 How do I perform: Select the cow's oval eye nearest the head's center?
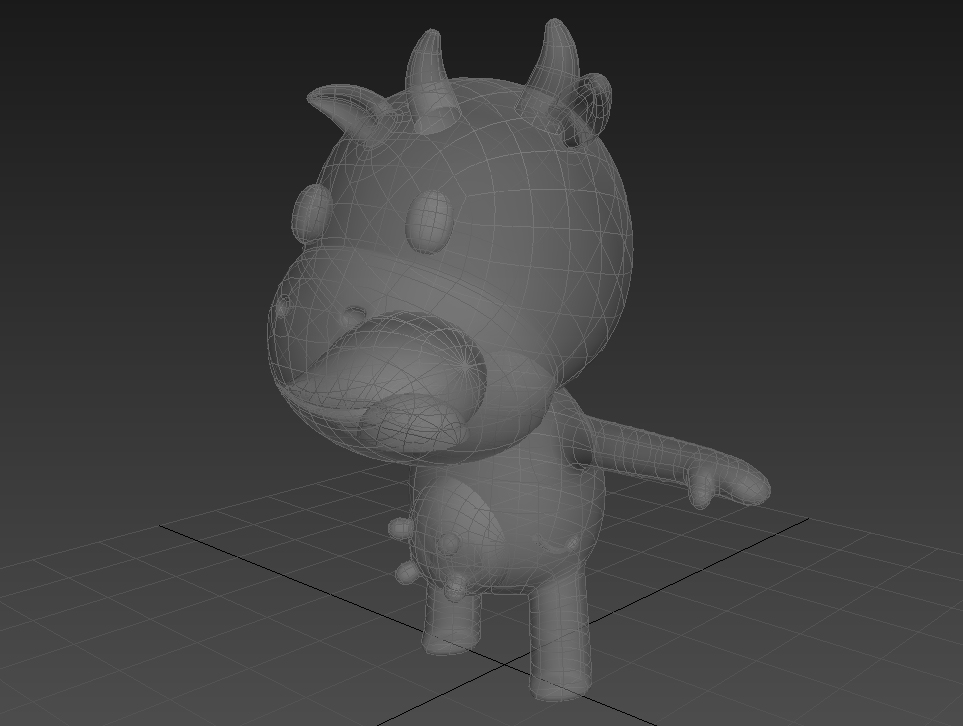coord(428,220)
